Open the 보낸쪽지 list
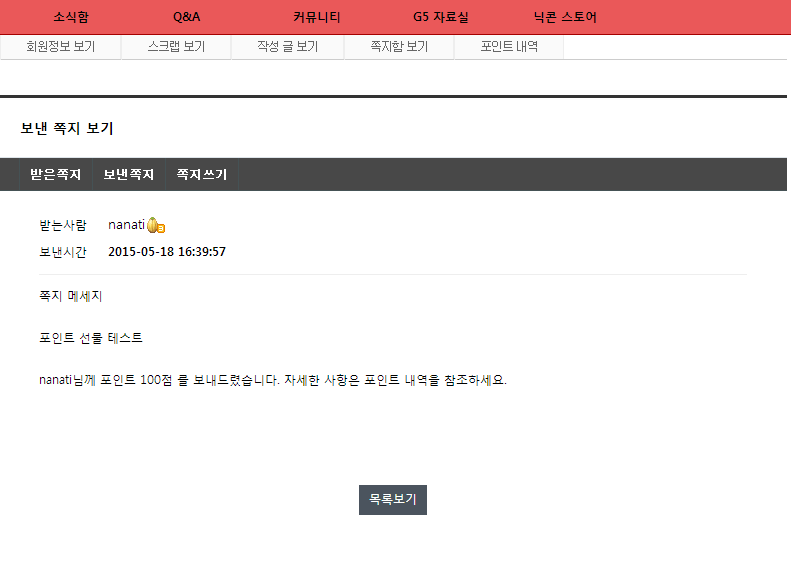This screenshot has width=791, height=571. coord(129,175)
